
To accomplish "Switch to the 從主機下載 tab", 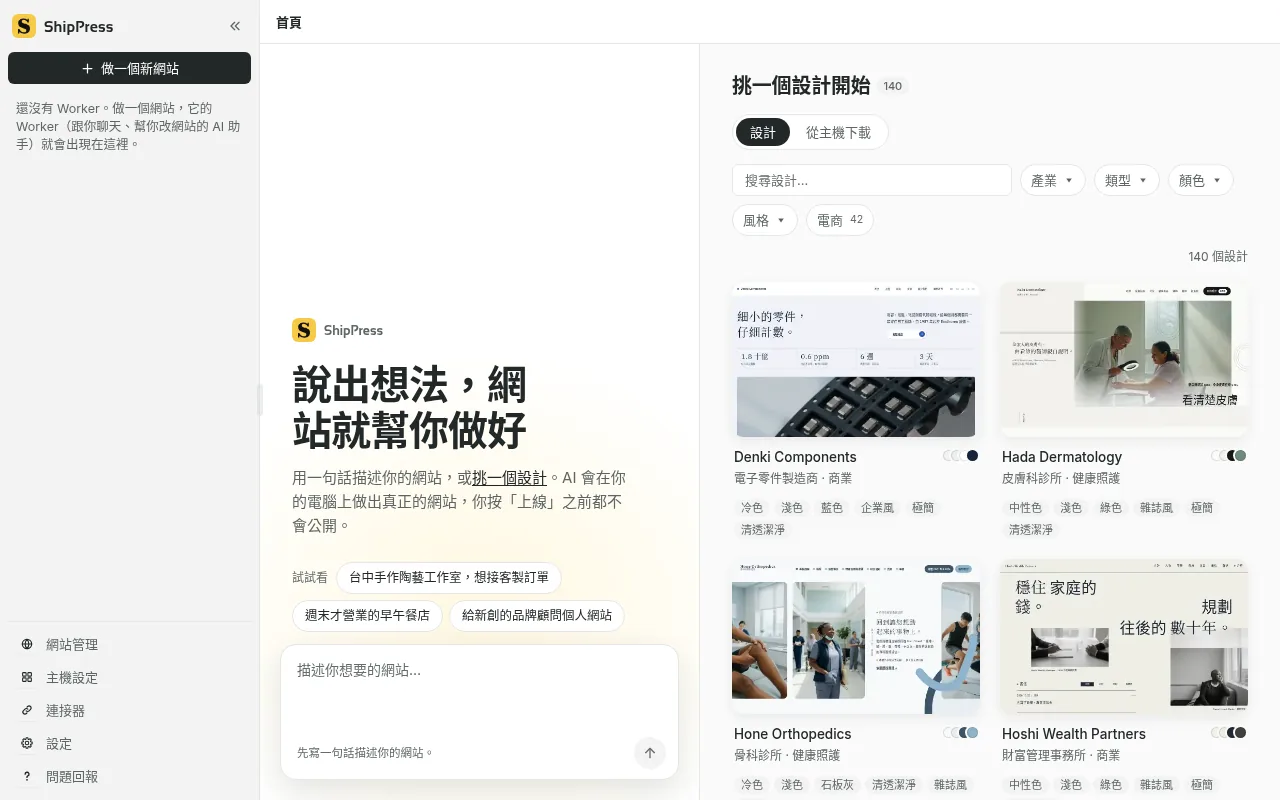I will pyautogui.click(x=838, y=132).
